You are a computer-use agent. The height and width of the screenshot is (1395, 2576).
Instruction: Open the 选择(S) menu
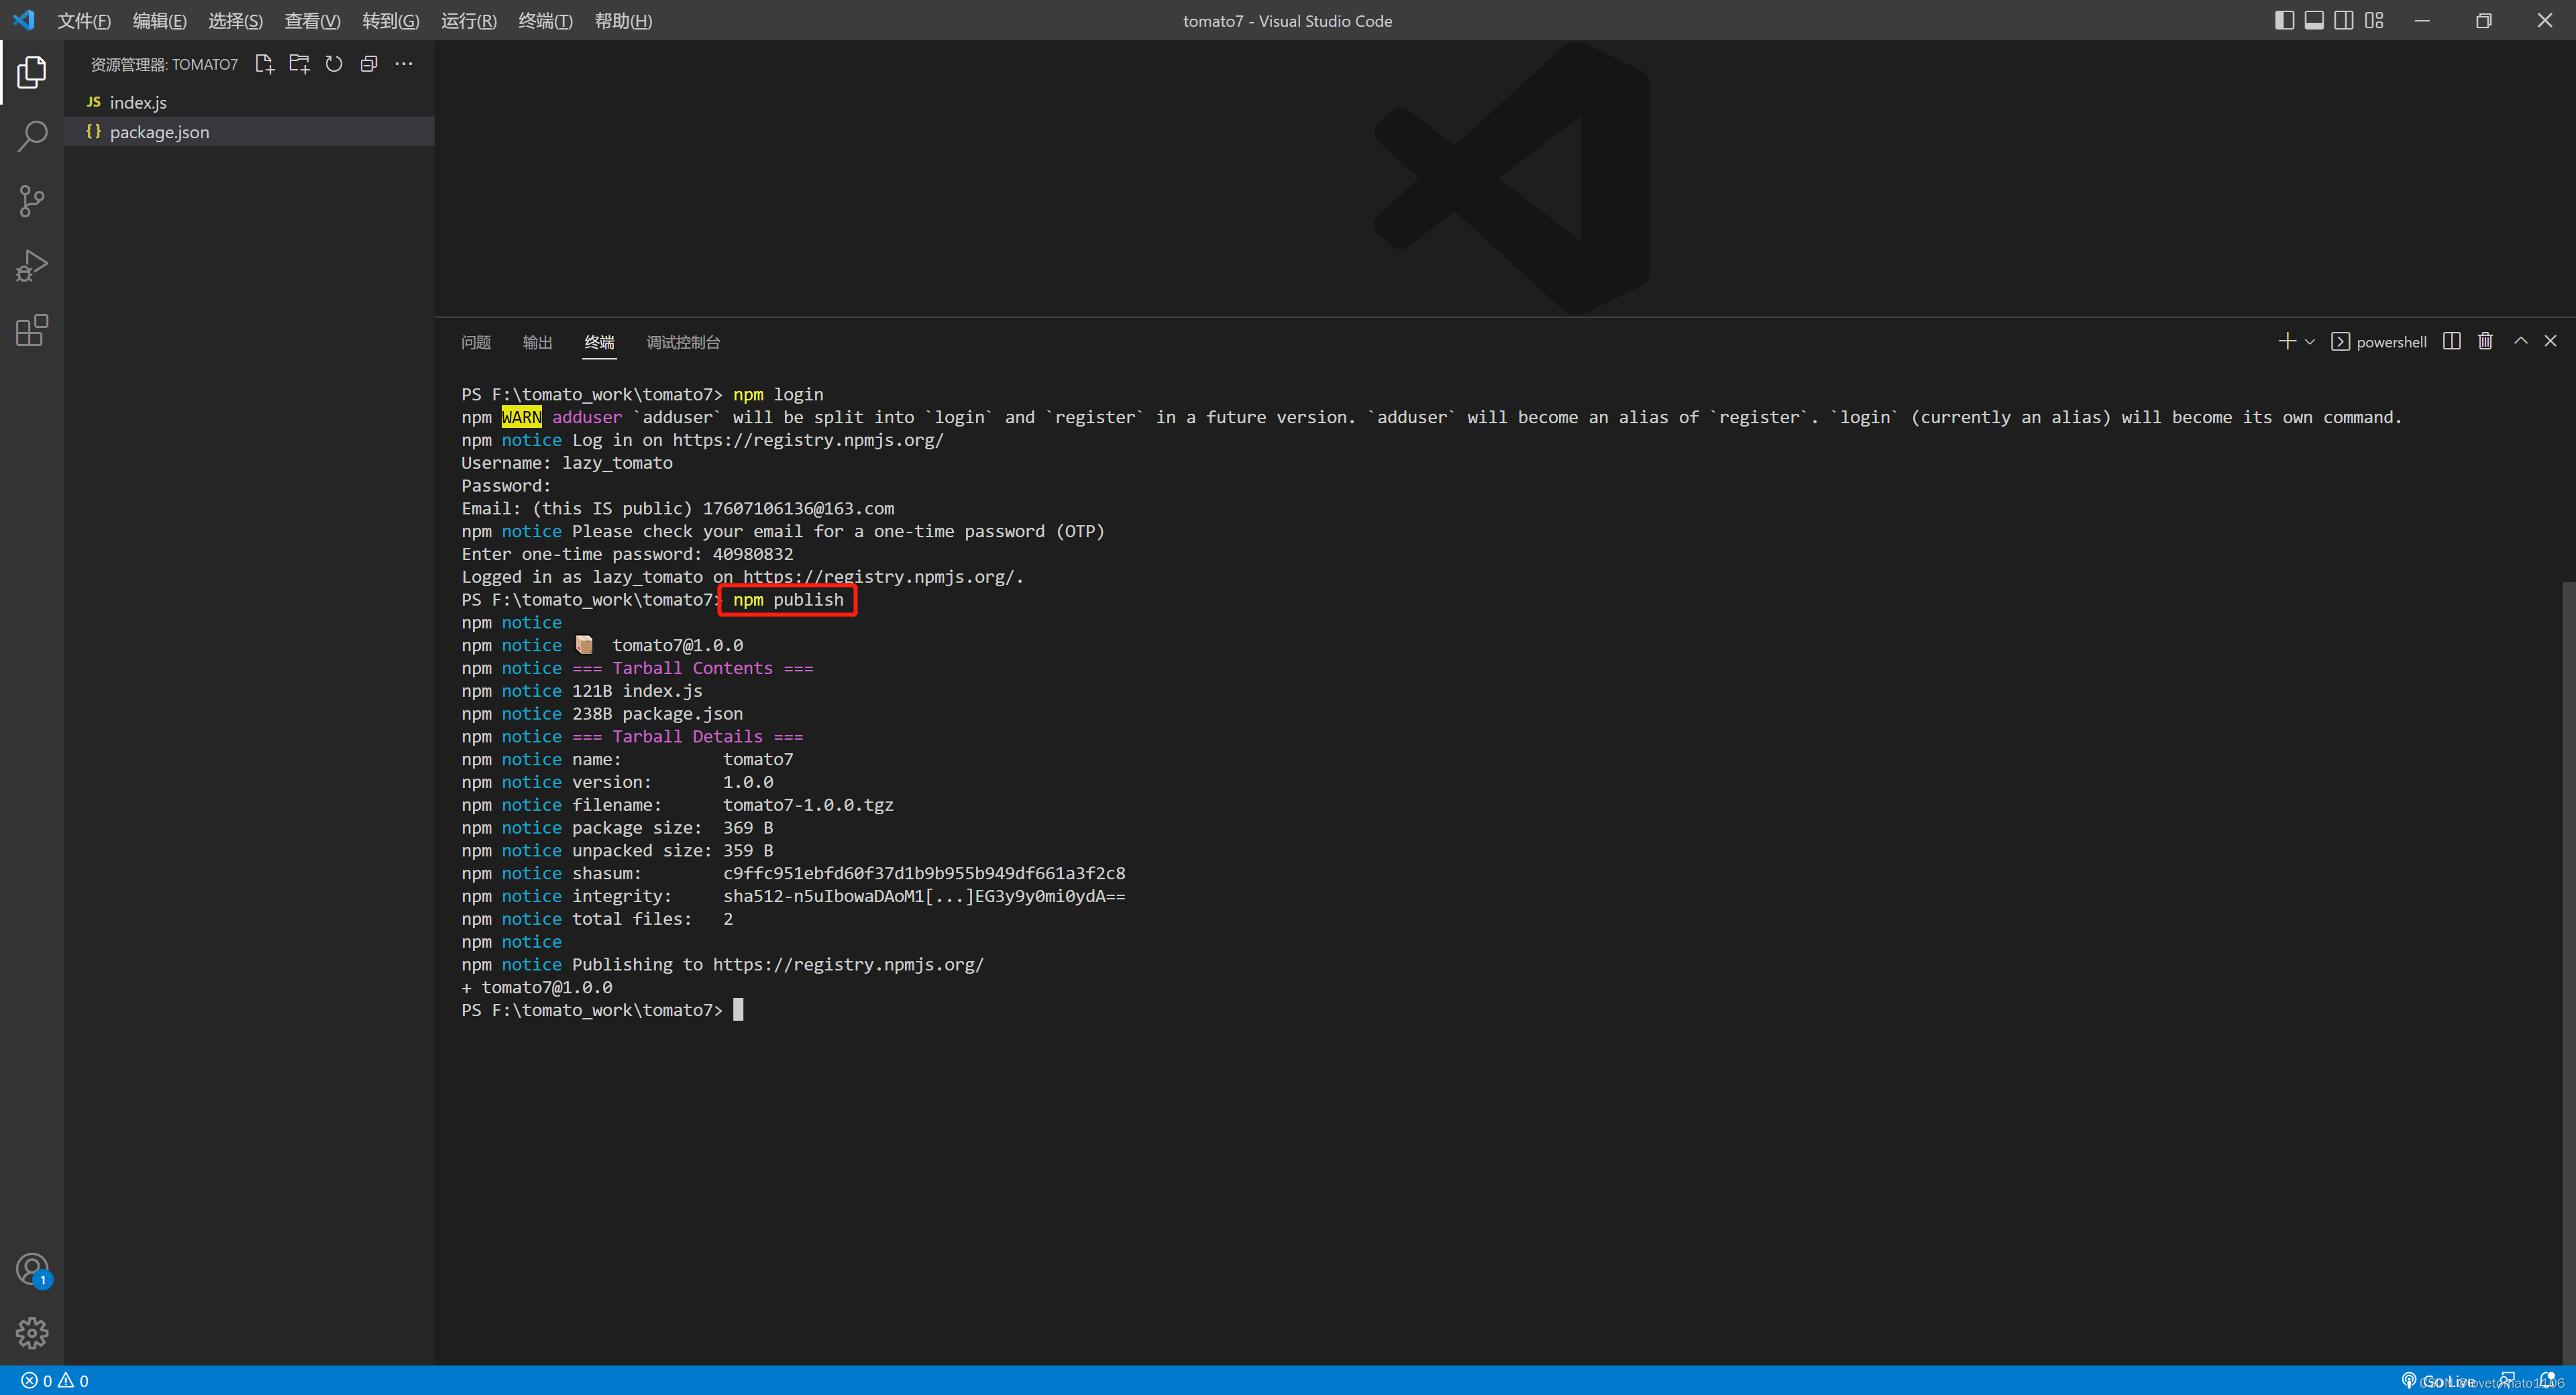[x=235, y=21]
